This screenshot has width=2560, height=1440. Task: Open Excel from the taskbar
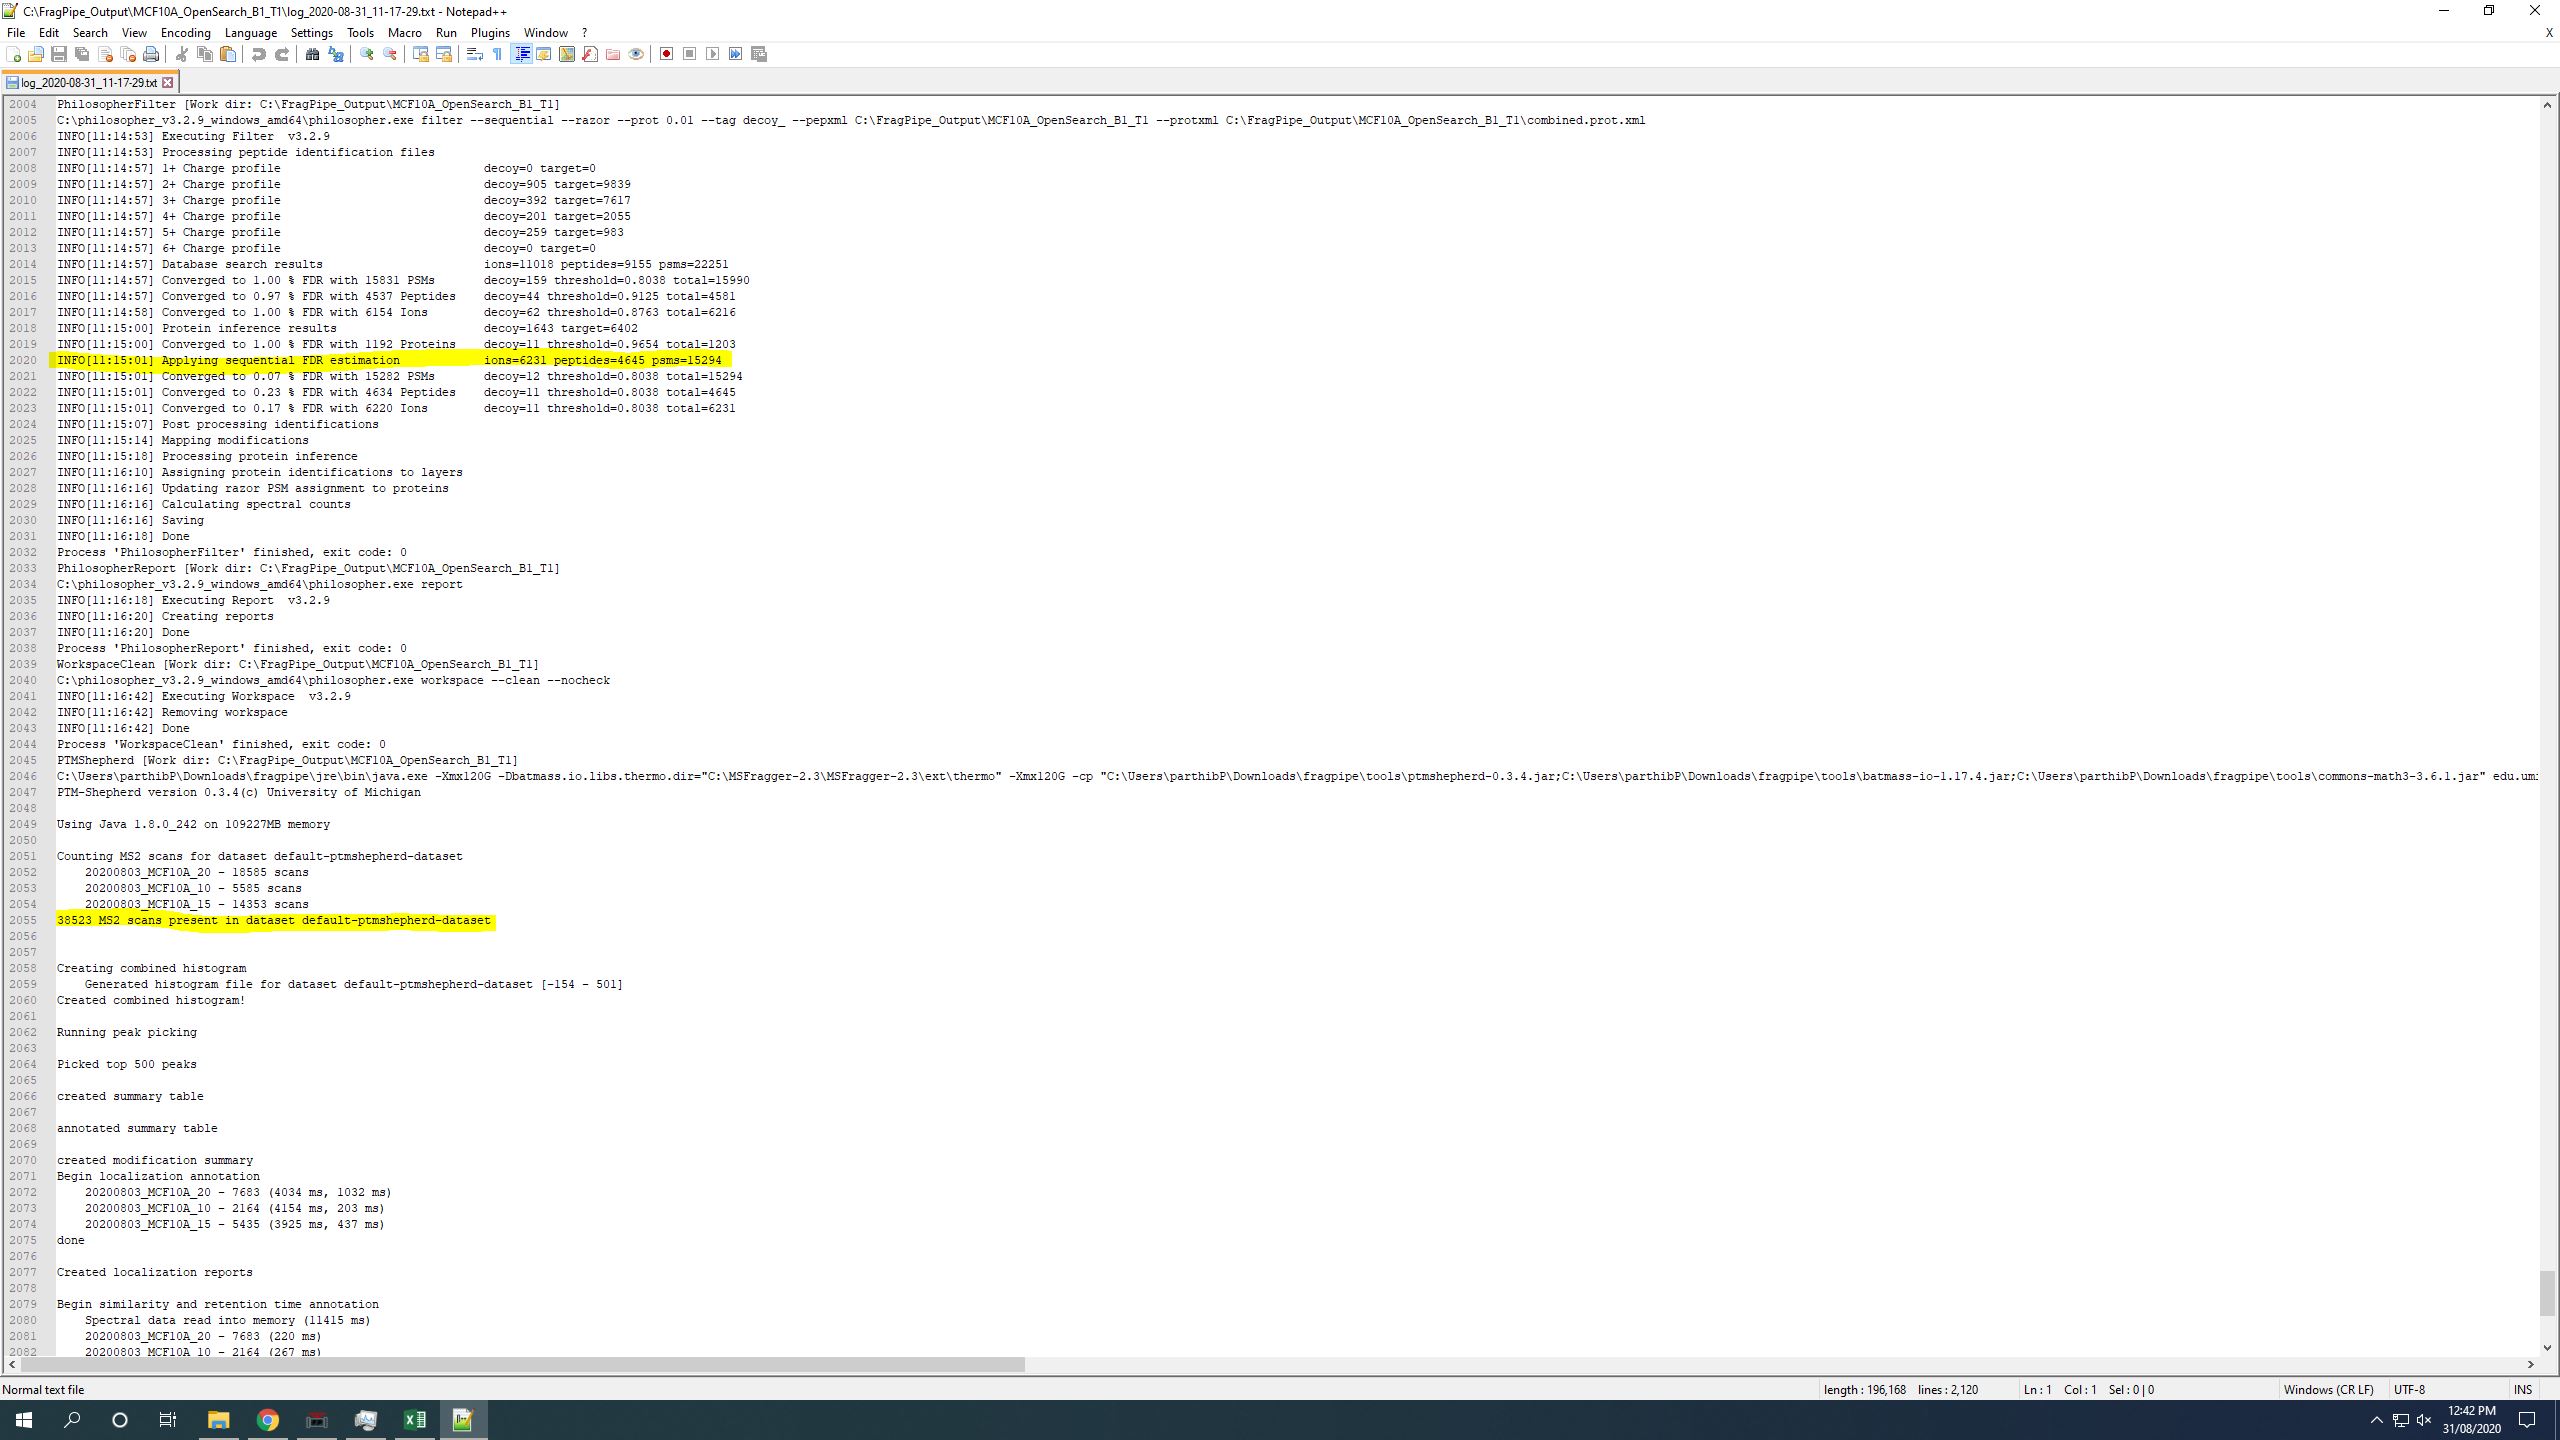point(415,1419)
